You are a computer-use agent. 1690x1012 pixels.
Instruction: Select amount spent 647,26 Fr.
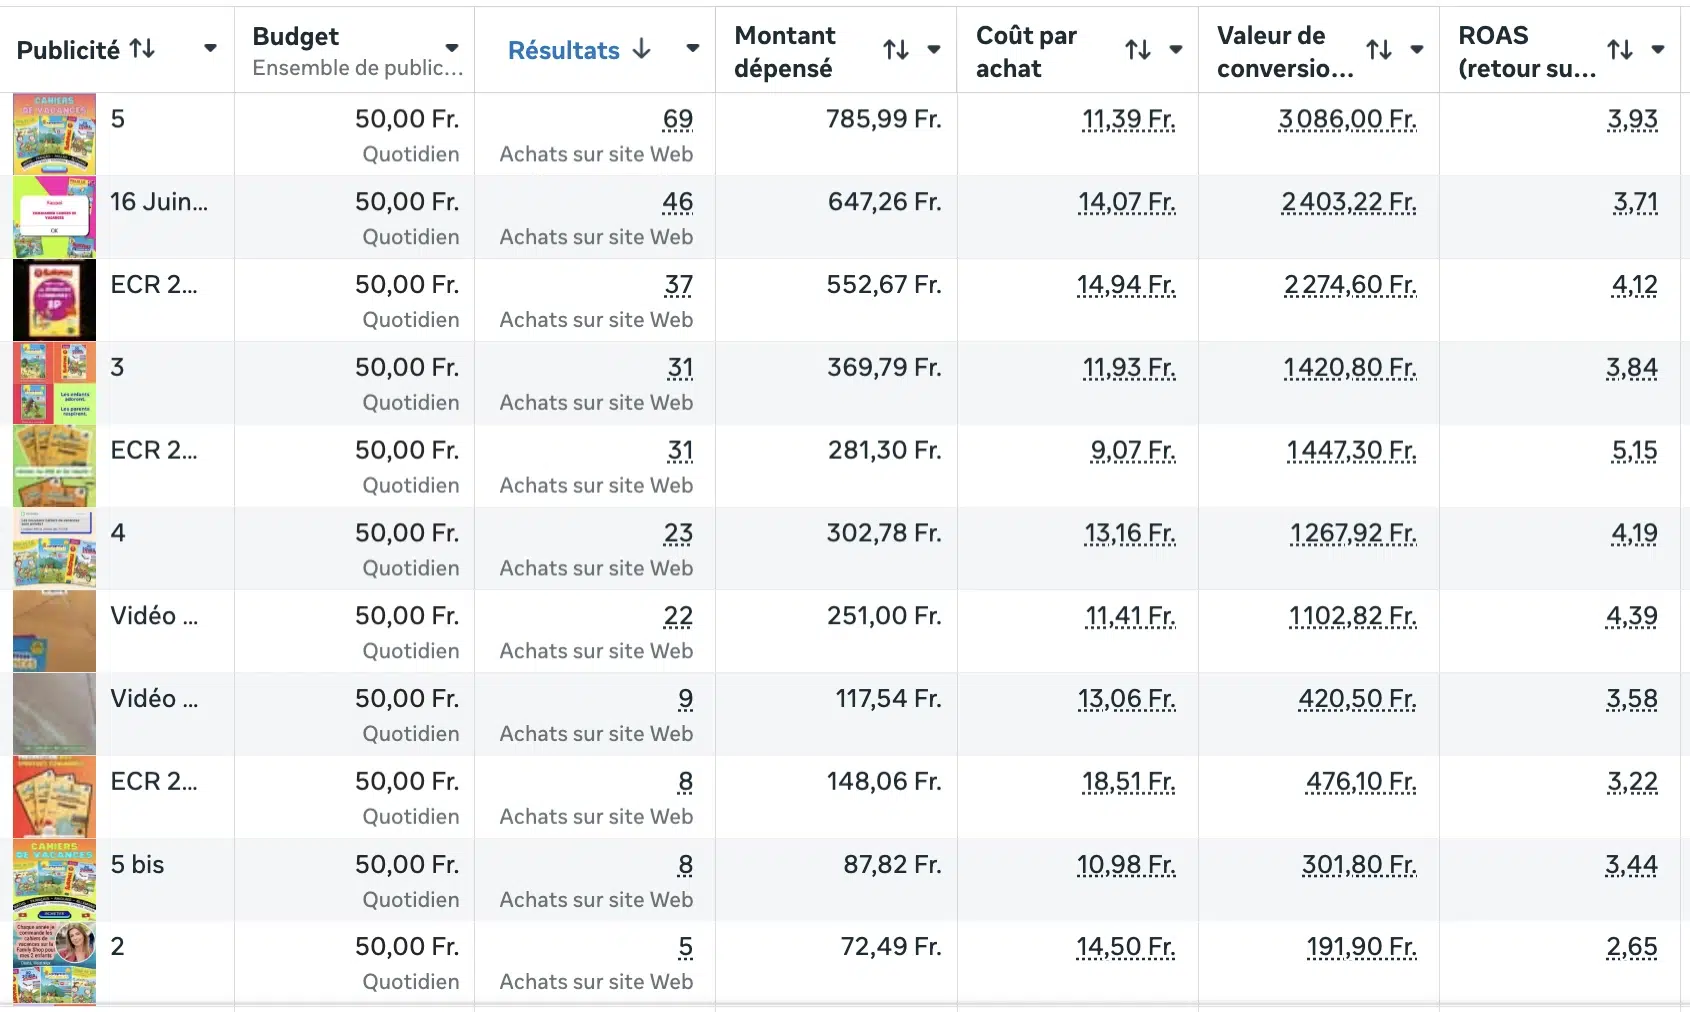tap(885, 202)
